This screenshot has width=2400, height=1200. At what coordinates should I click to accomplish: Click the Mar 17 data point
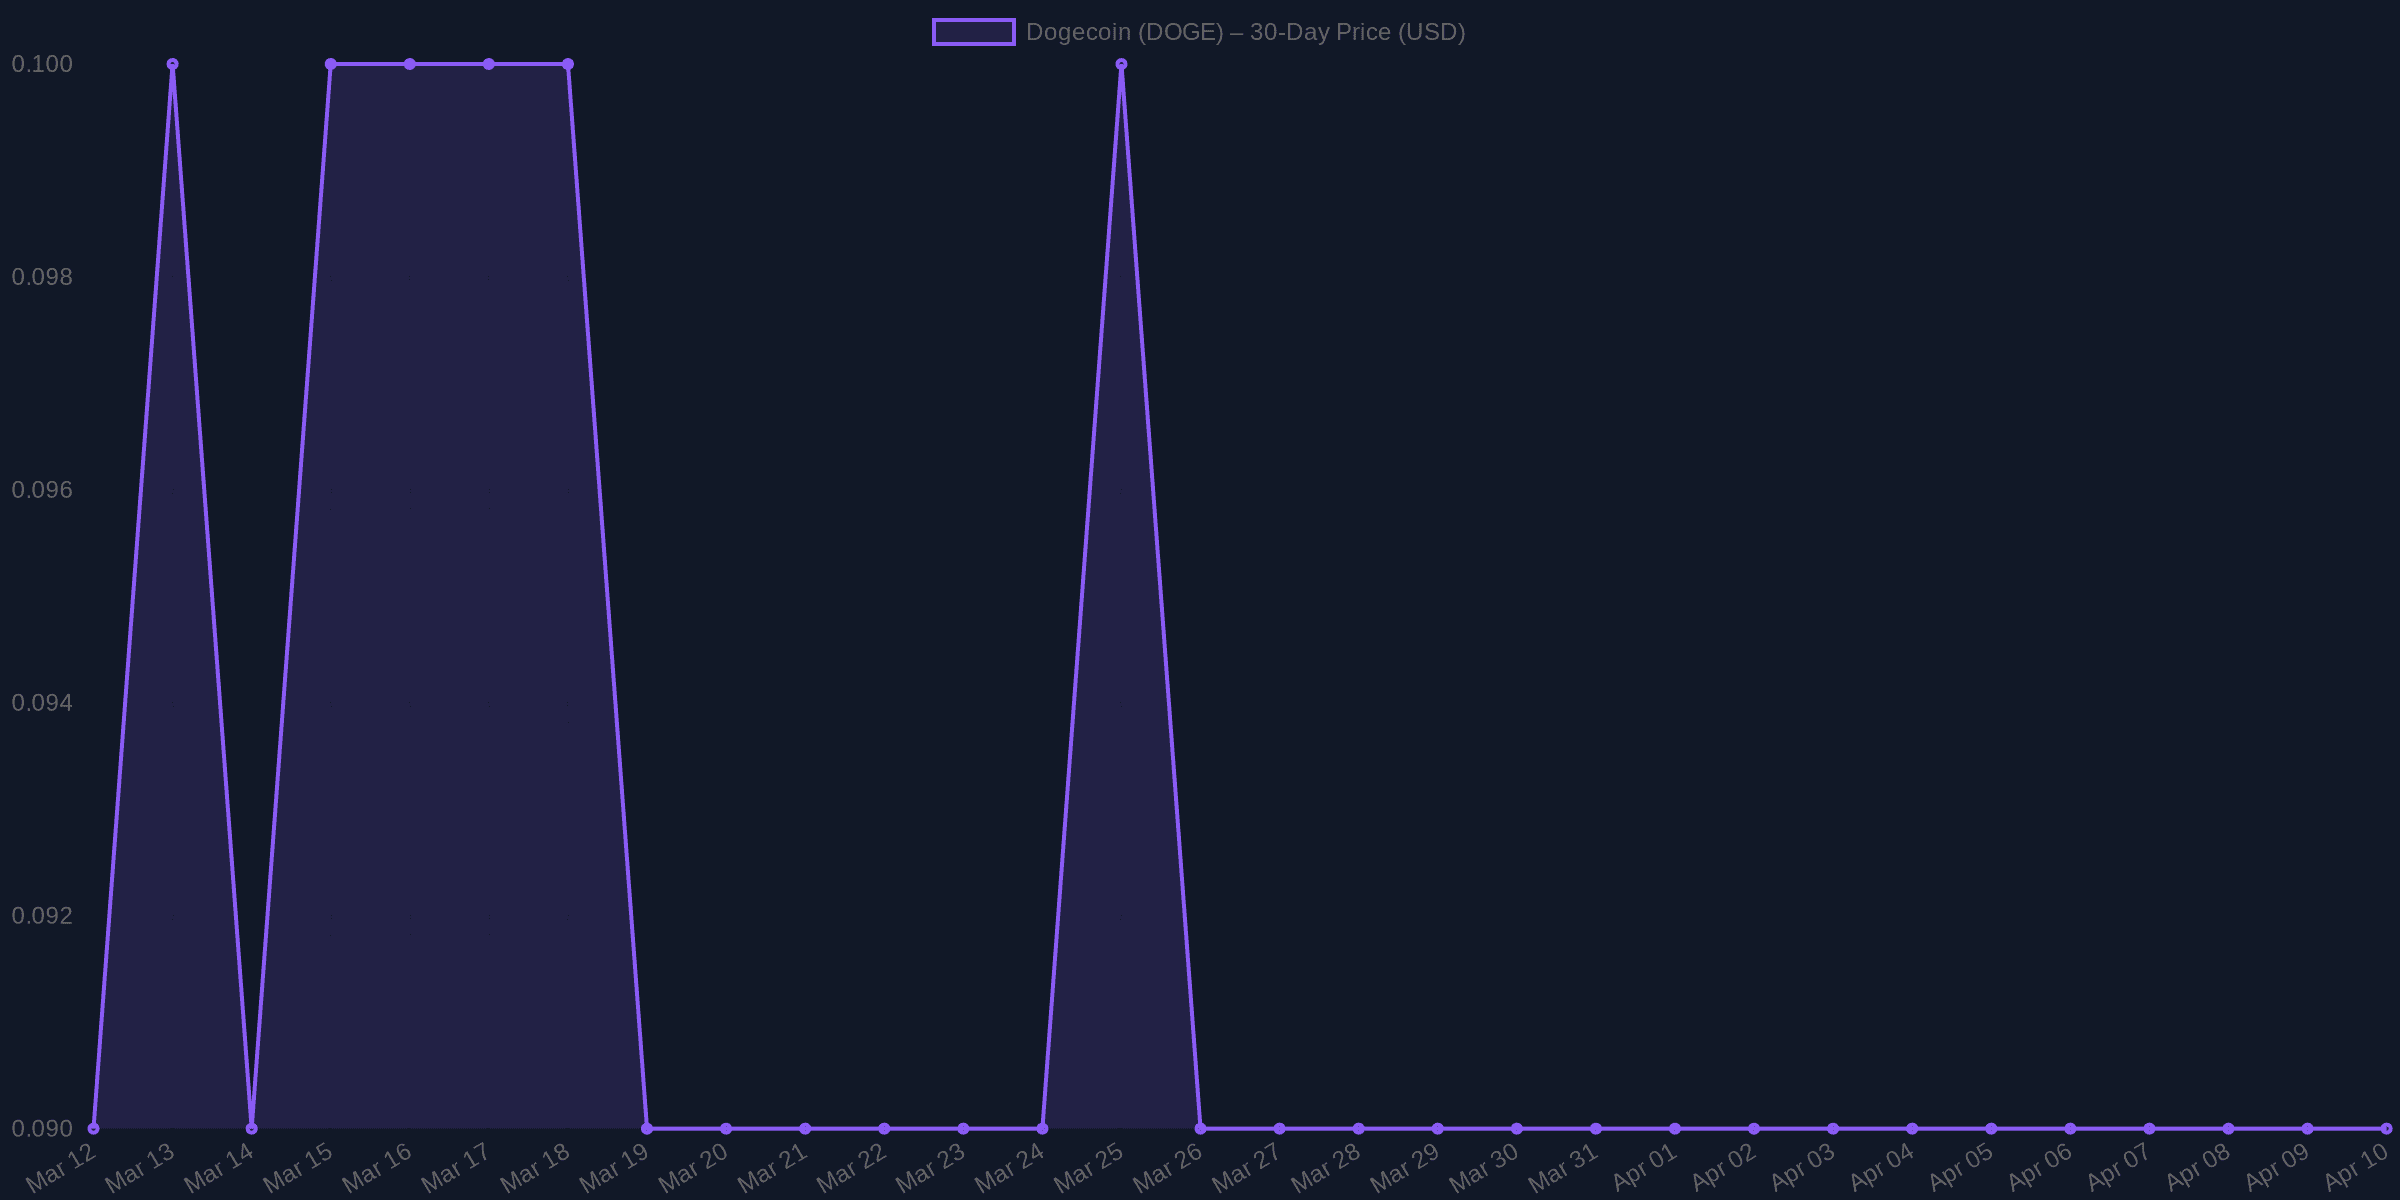pyautogui.click(x=489, y=64)
